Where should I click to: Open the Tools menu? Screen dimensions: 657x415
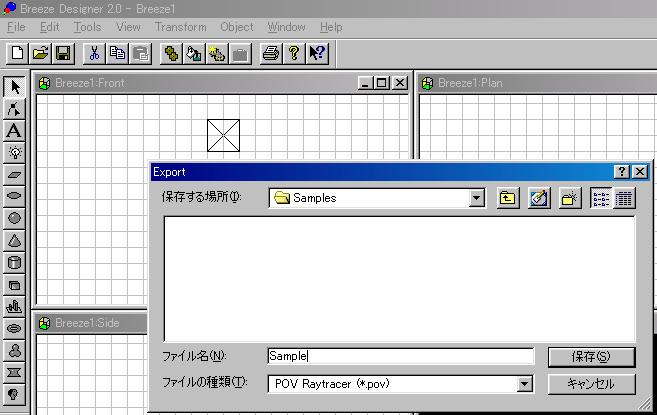tap(87, 27)
